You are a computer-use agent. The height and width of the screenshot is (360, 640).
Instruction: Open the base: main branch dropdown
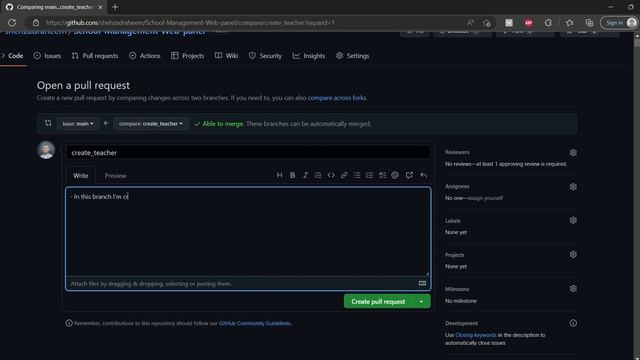(78, 124)
